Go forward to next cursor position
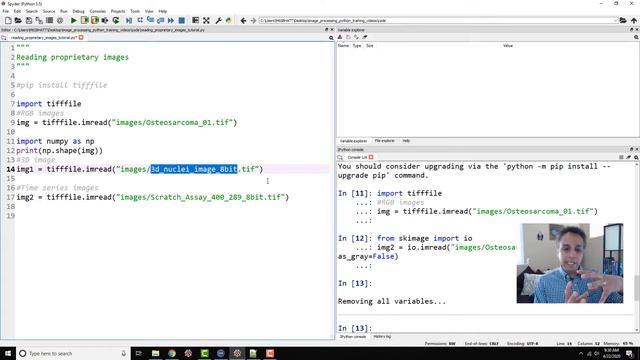 pos(253,20)
